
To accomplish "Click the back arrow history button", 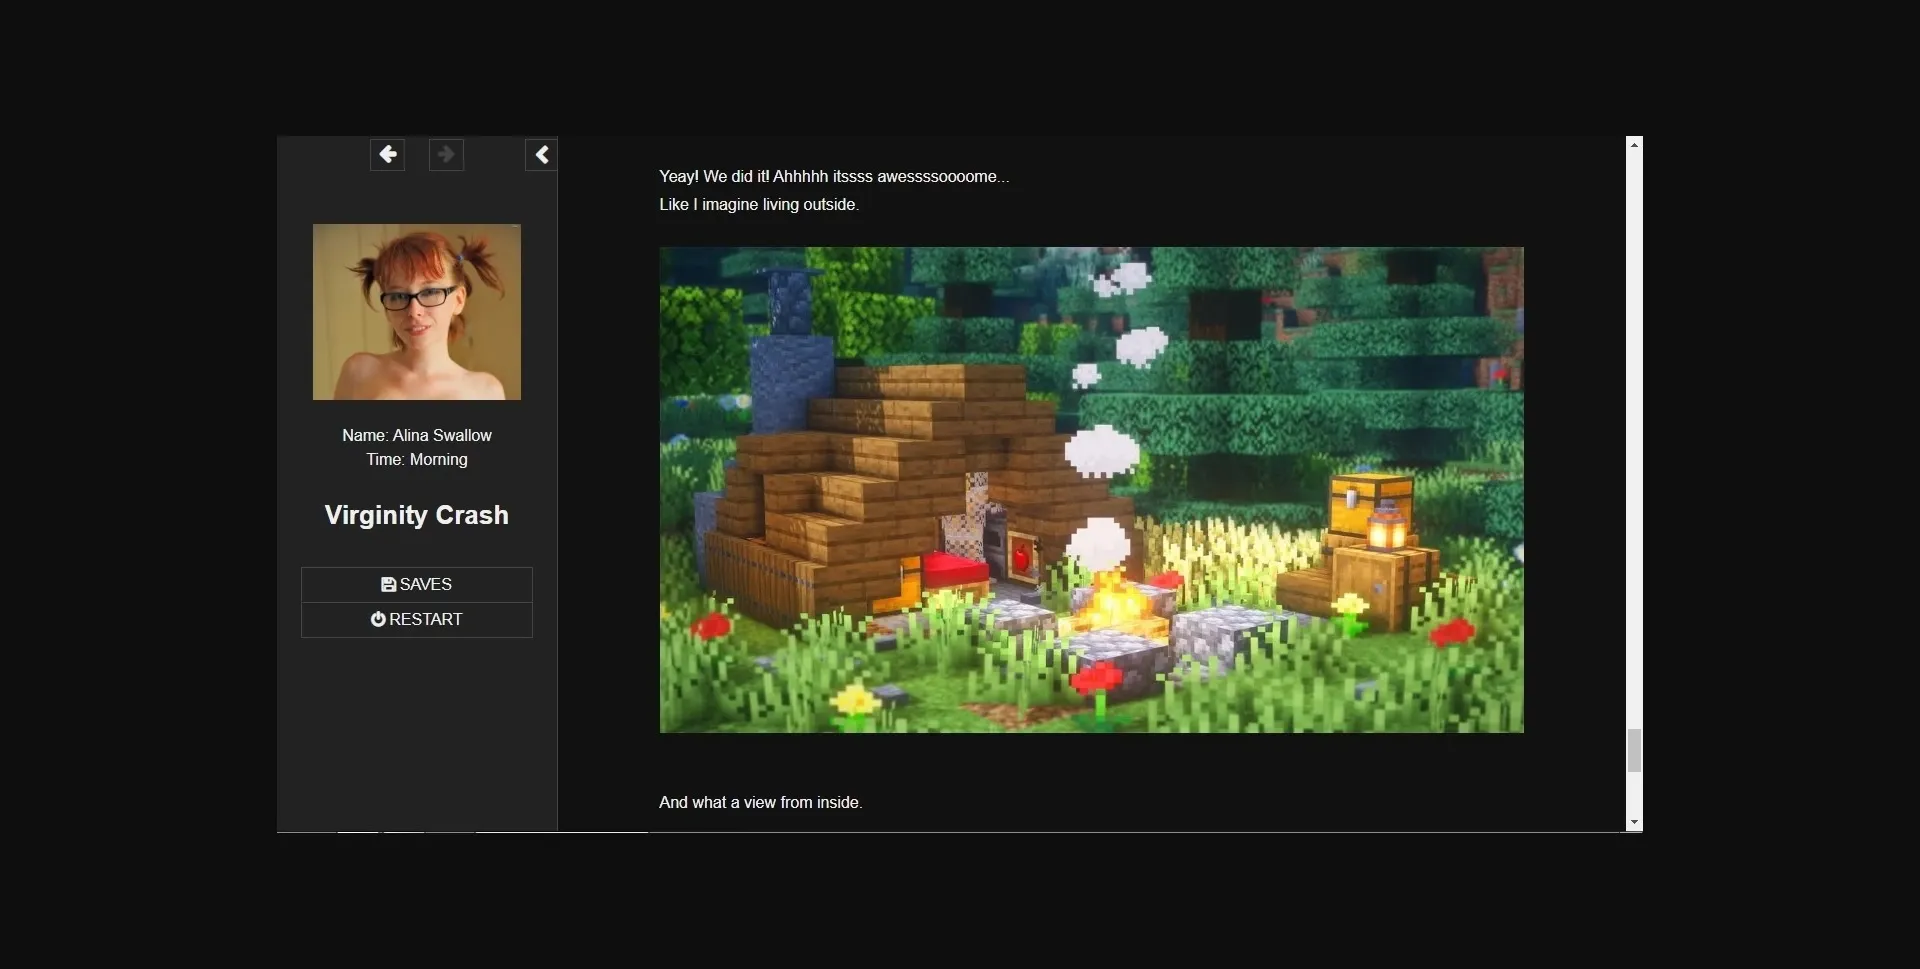I will 387,155.
